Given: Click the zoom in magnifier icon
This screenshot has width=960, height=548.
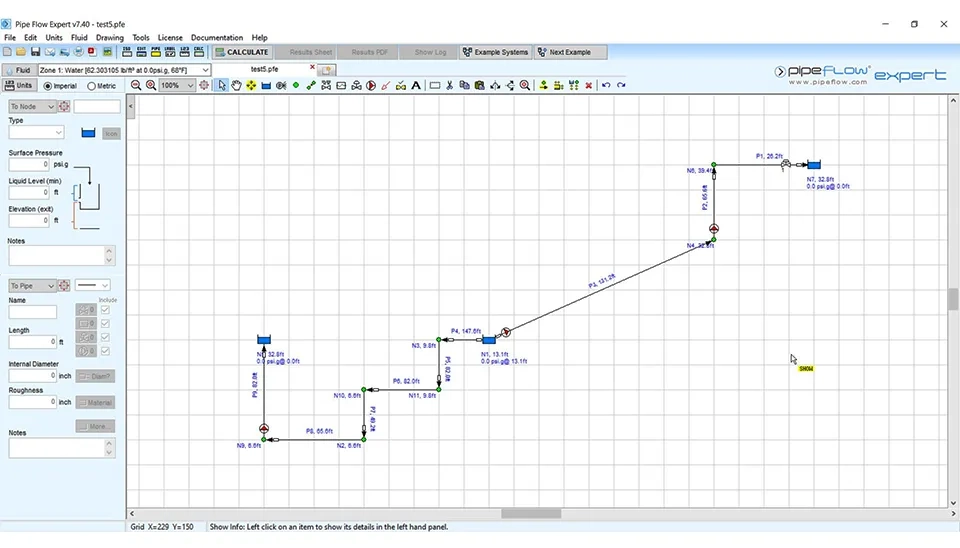Looking at the screenshot, I should [x=151, y=86].
